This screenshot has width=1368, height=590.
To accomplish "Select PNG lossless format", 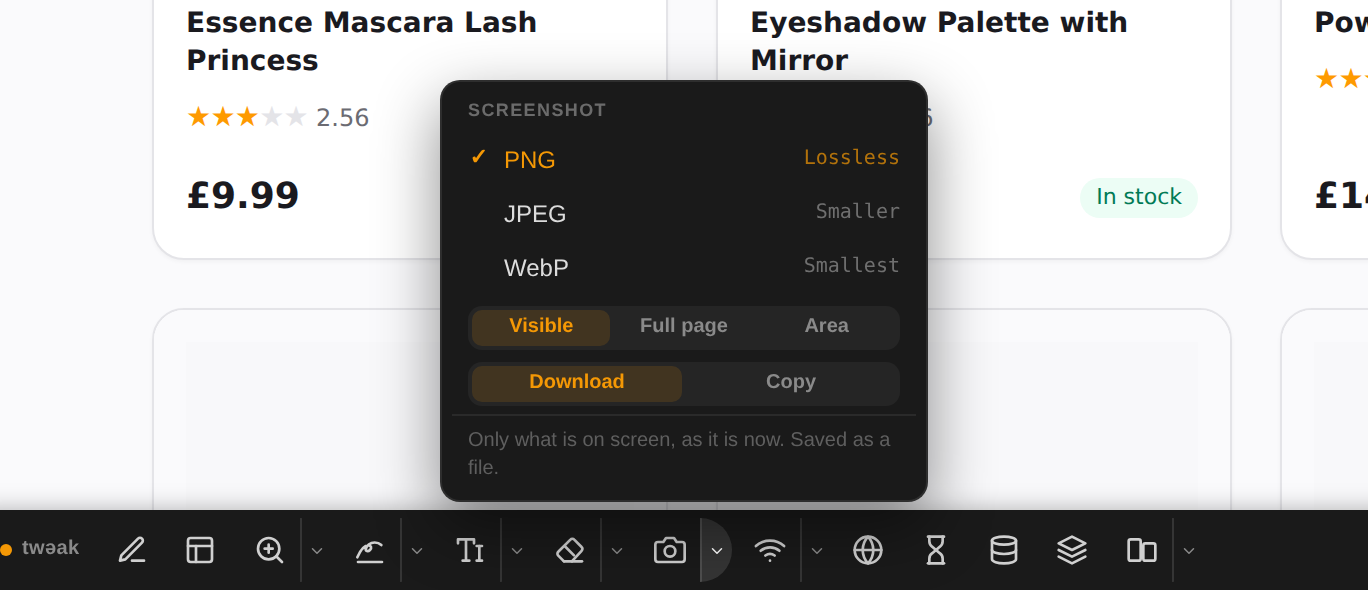I will 684,159.
